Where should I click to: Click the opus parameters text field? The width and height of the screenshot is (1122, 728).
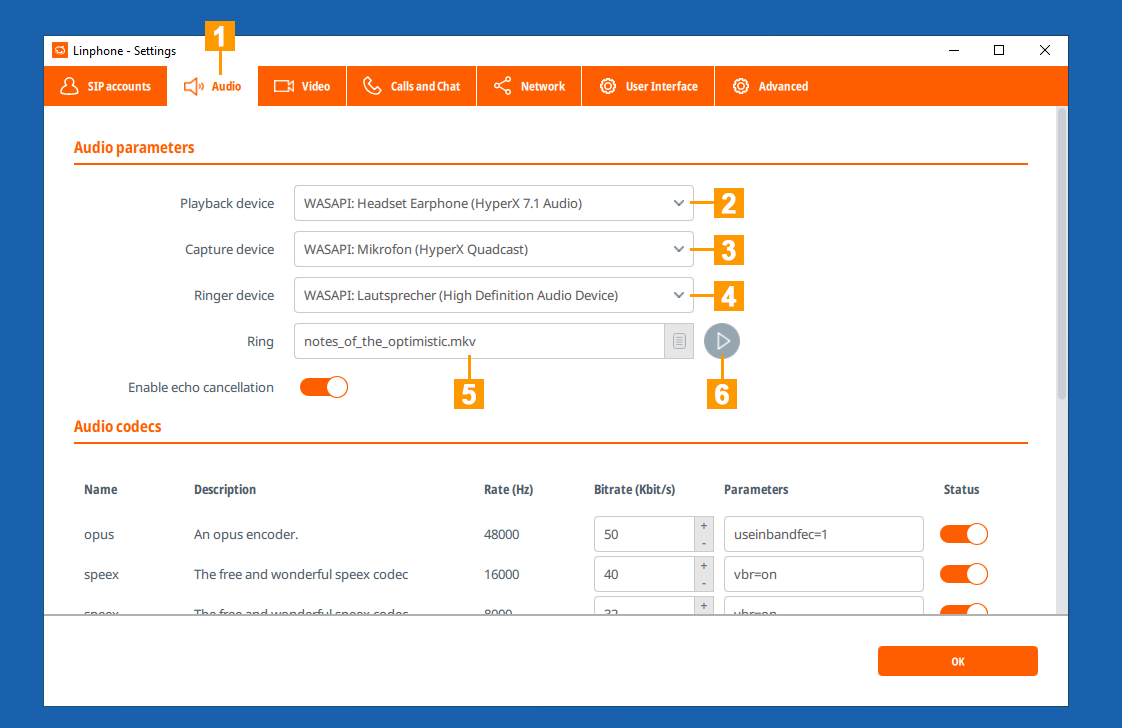pos(822,534)
